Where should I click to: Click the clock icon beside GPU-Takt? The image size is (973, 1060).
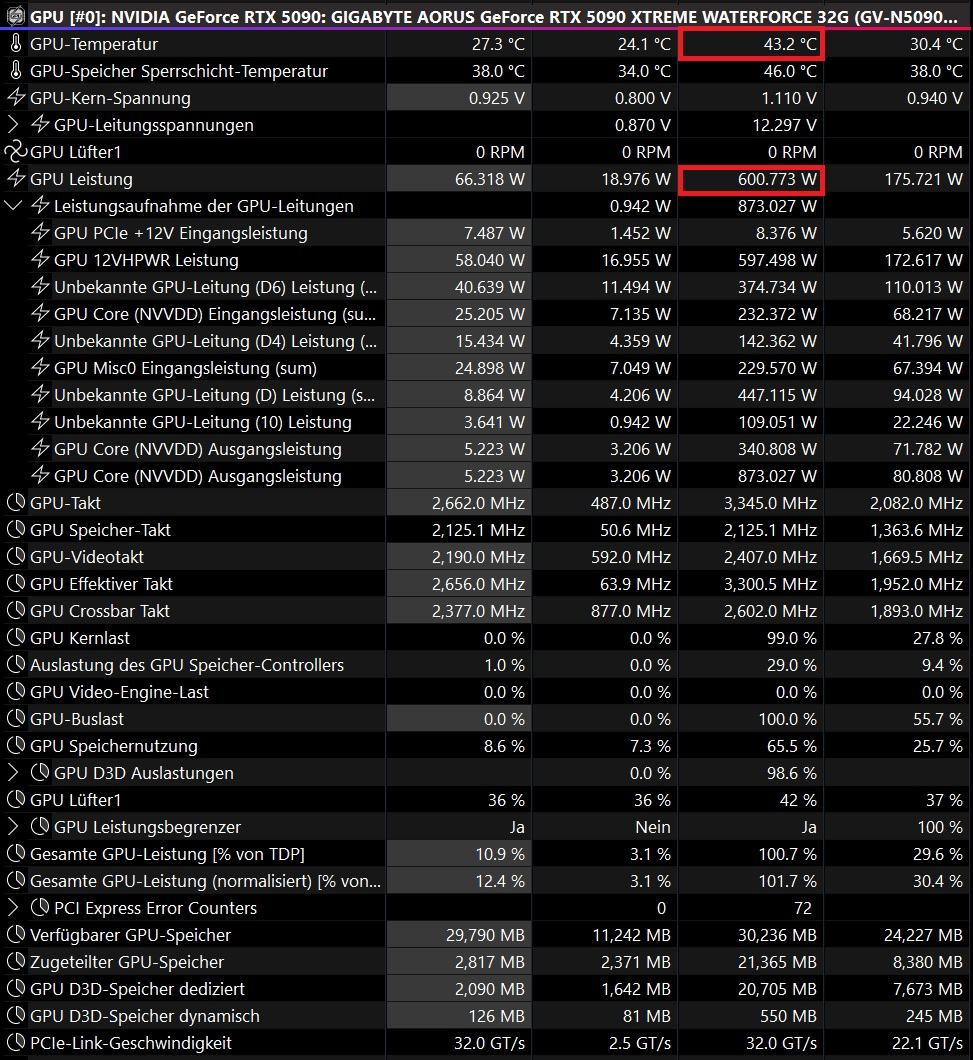click(x=16, y=502)
